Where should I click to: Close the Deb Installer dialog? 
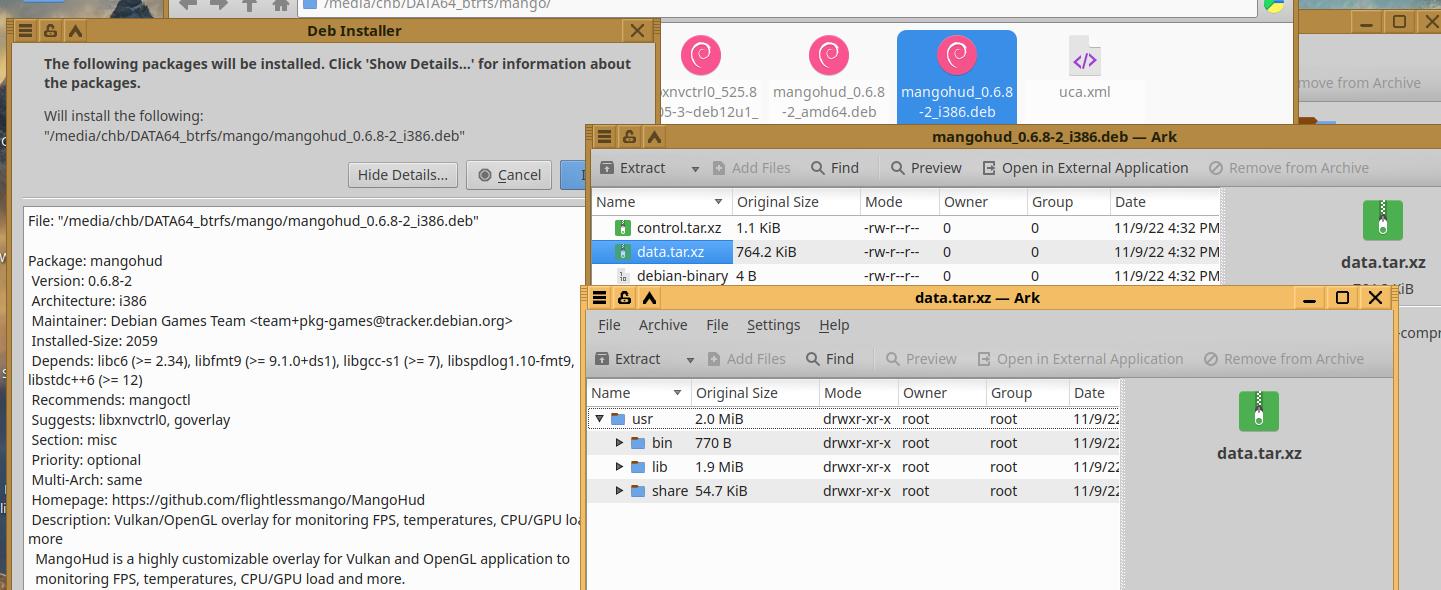click(637, 31)
